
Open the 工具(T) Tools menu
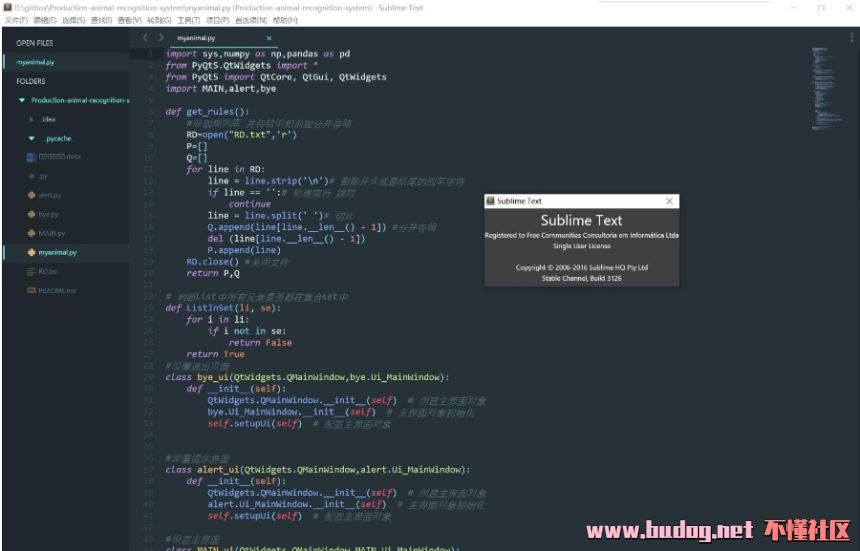pyautogui.click(x=188, y=20)
